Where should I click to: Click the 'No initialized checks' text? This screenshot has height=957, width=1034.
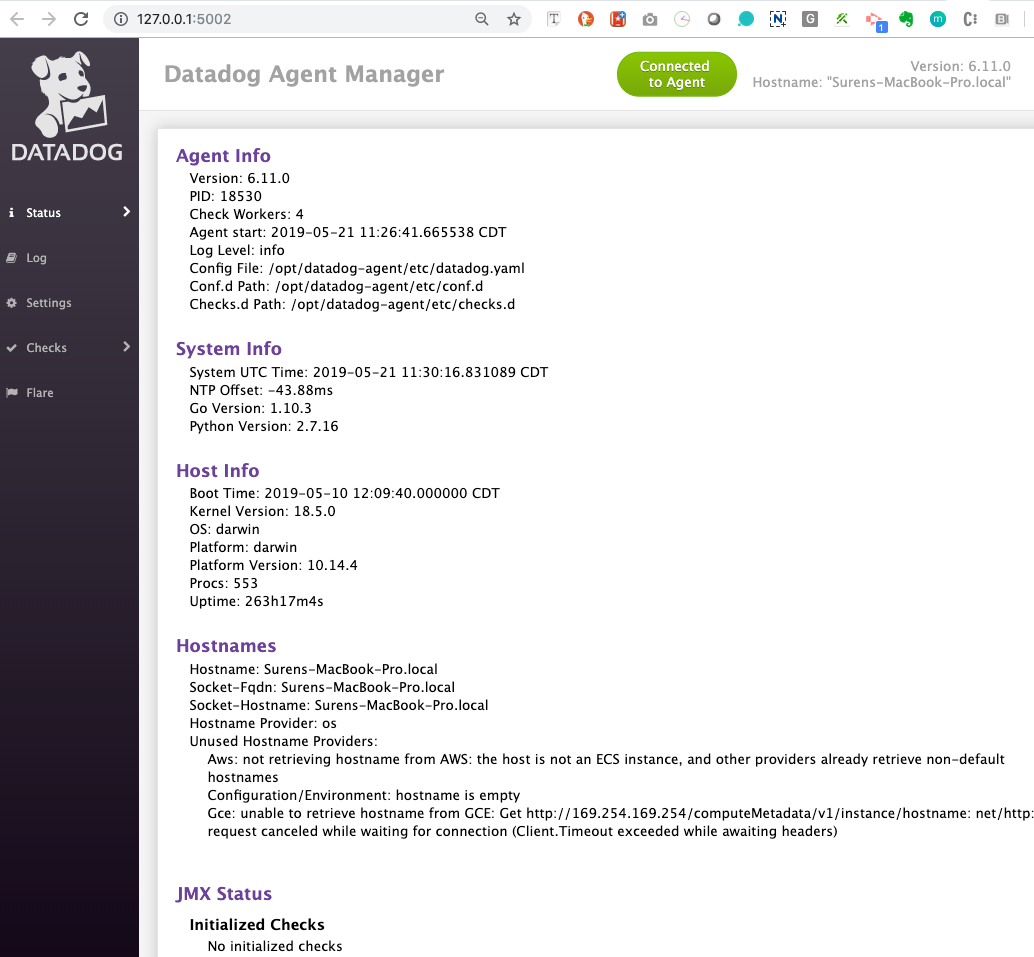coord(275,946)
